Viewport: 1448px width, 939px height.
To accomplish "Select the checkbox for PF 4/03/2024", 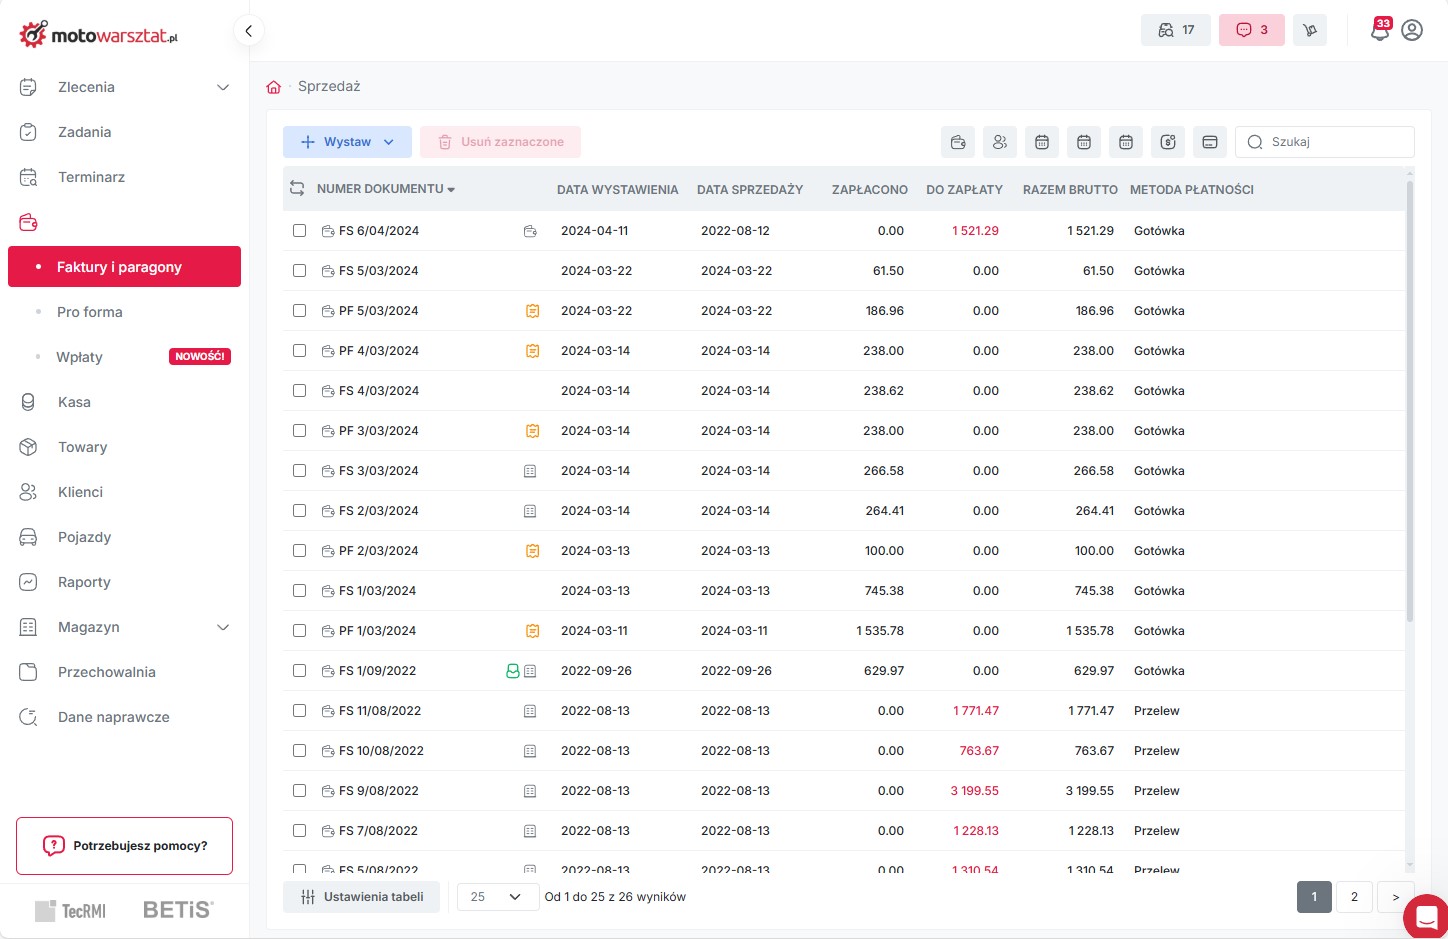I will 299,351.
